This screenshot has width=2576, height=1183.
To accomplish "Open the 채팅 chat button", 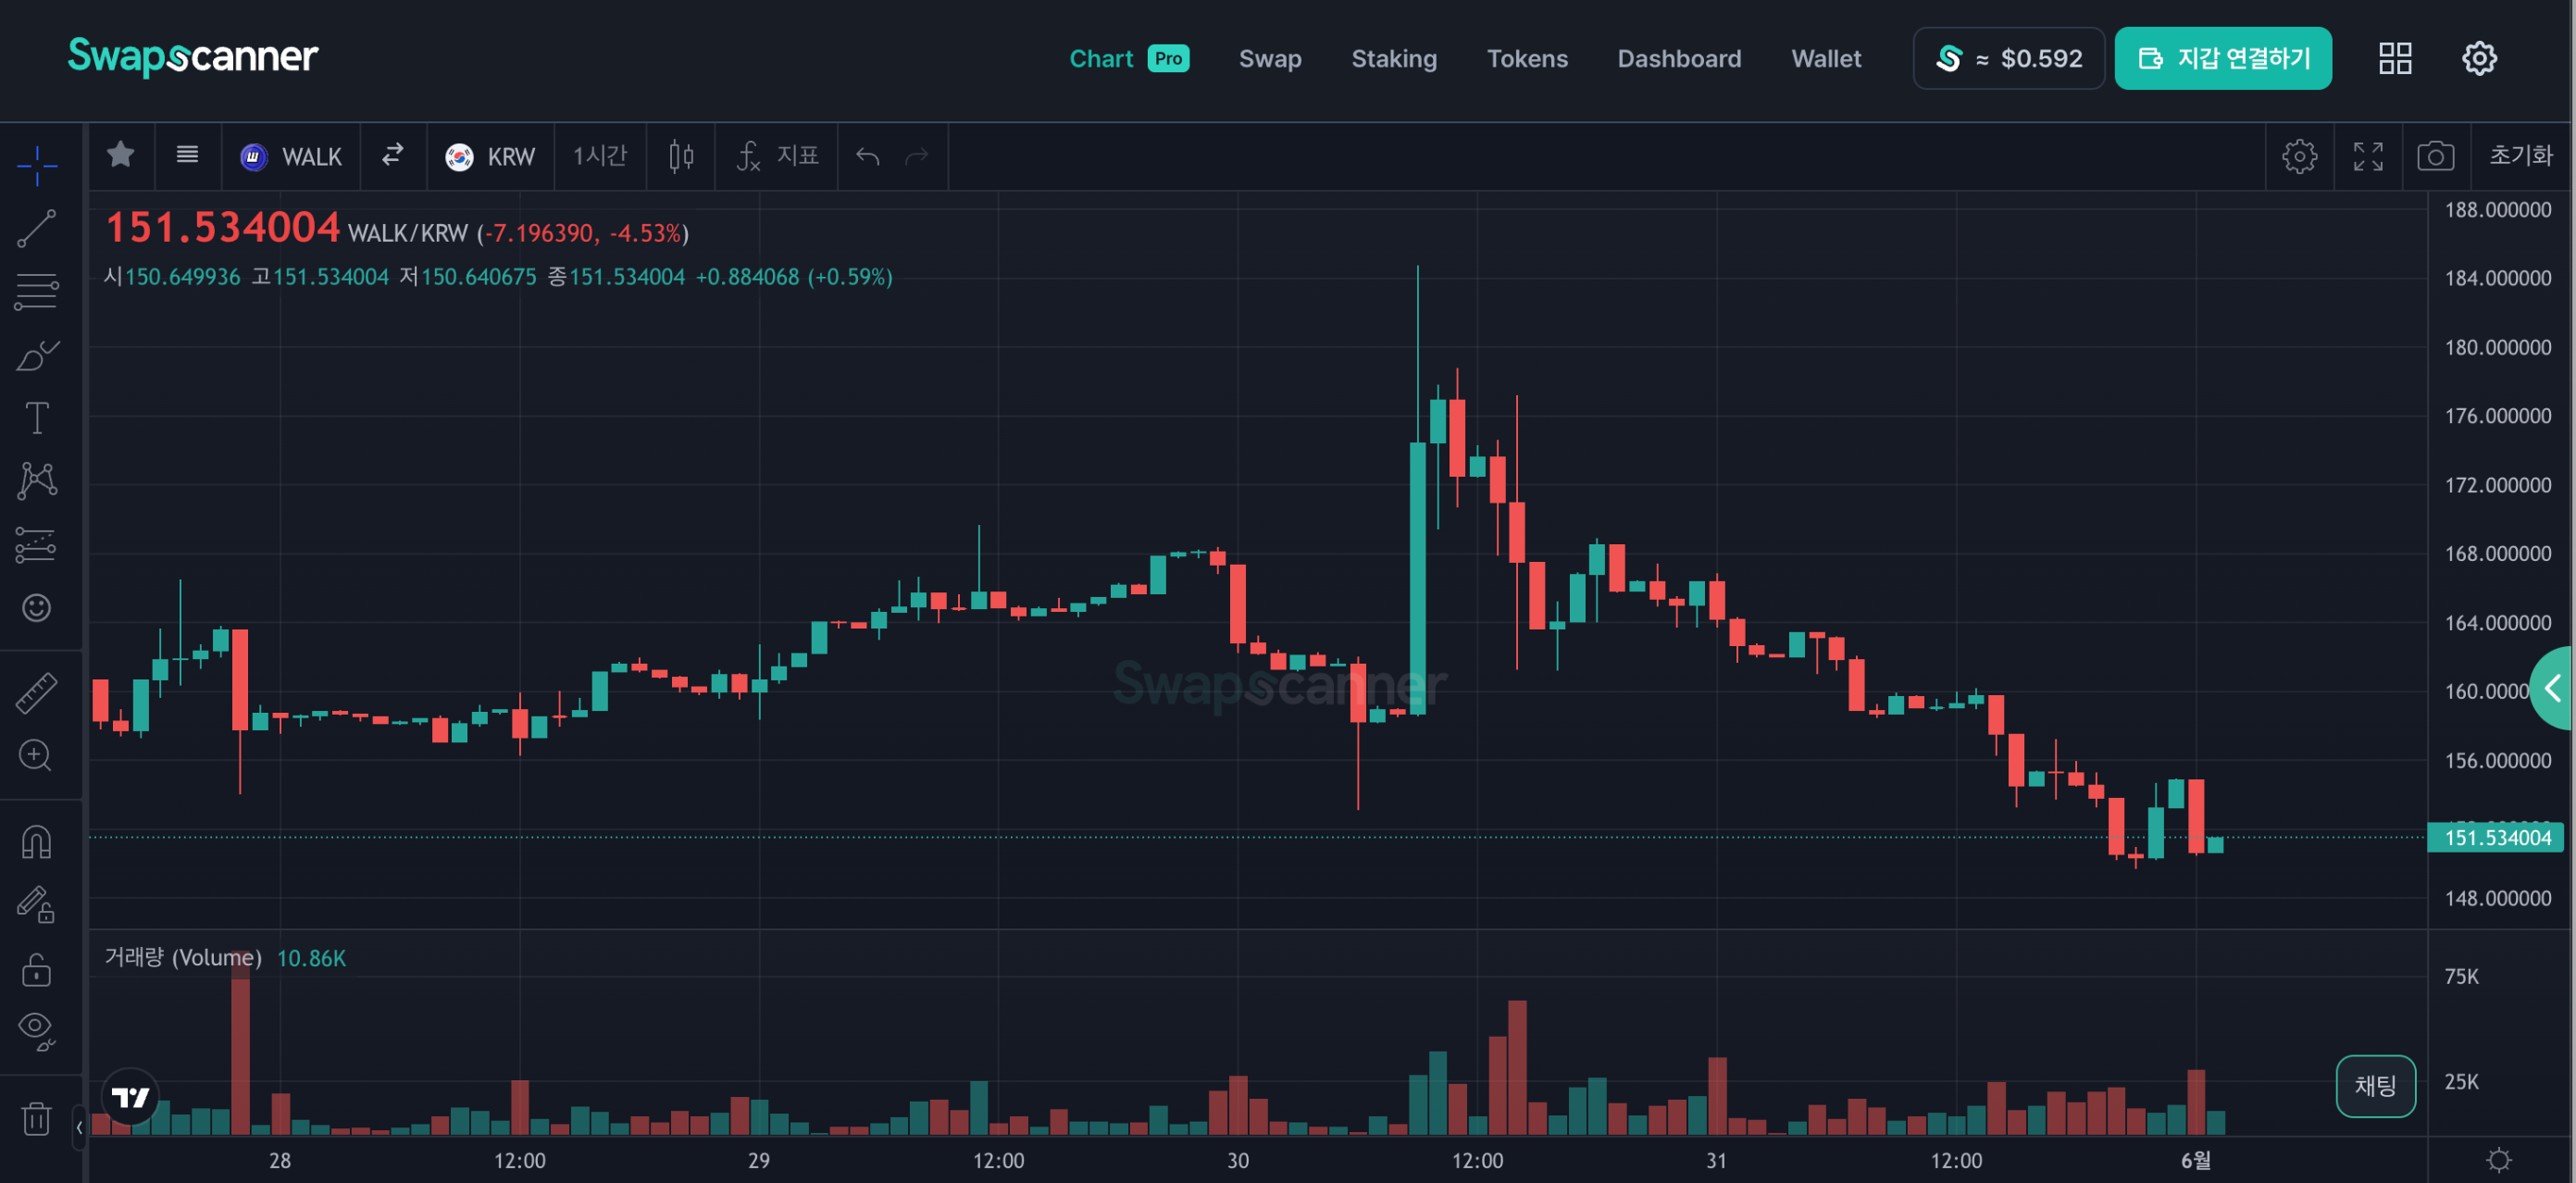I will [x=2375, y=1085].
